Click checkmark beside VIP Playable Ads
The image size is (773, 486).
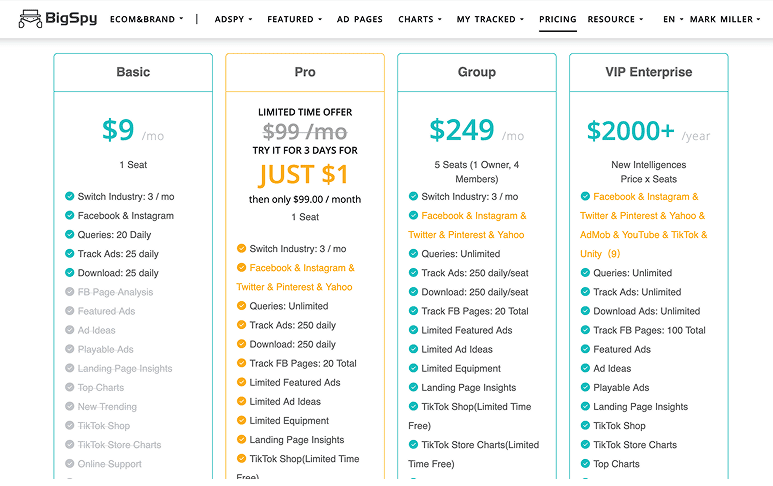[585, 388]
